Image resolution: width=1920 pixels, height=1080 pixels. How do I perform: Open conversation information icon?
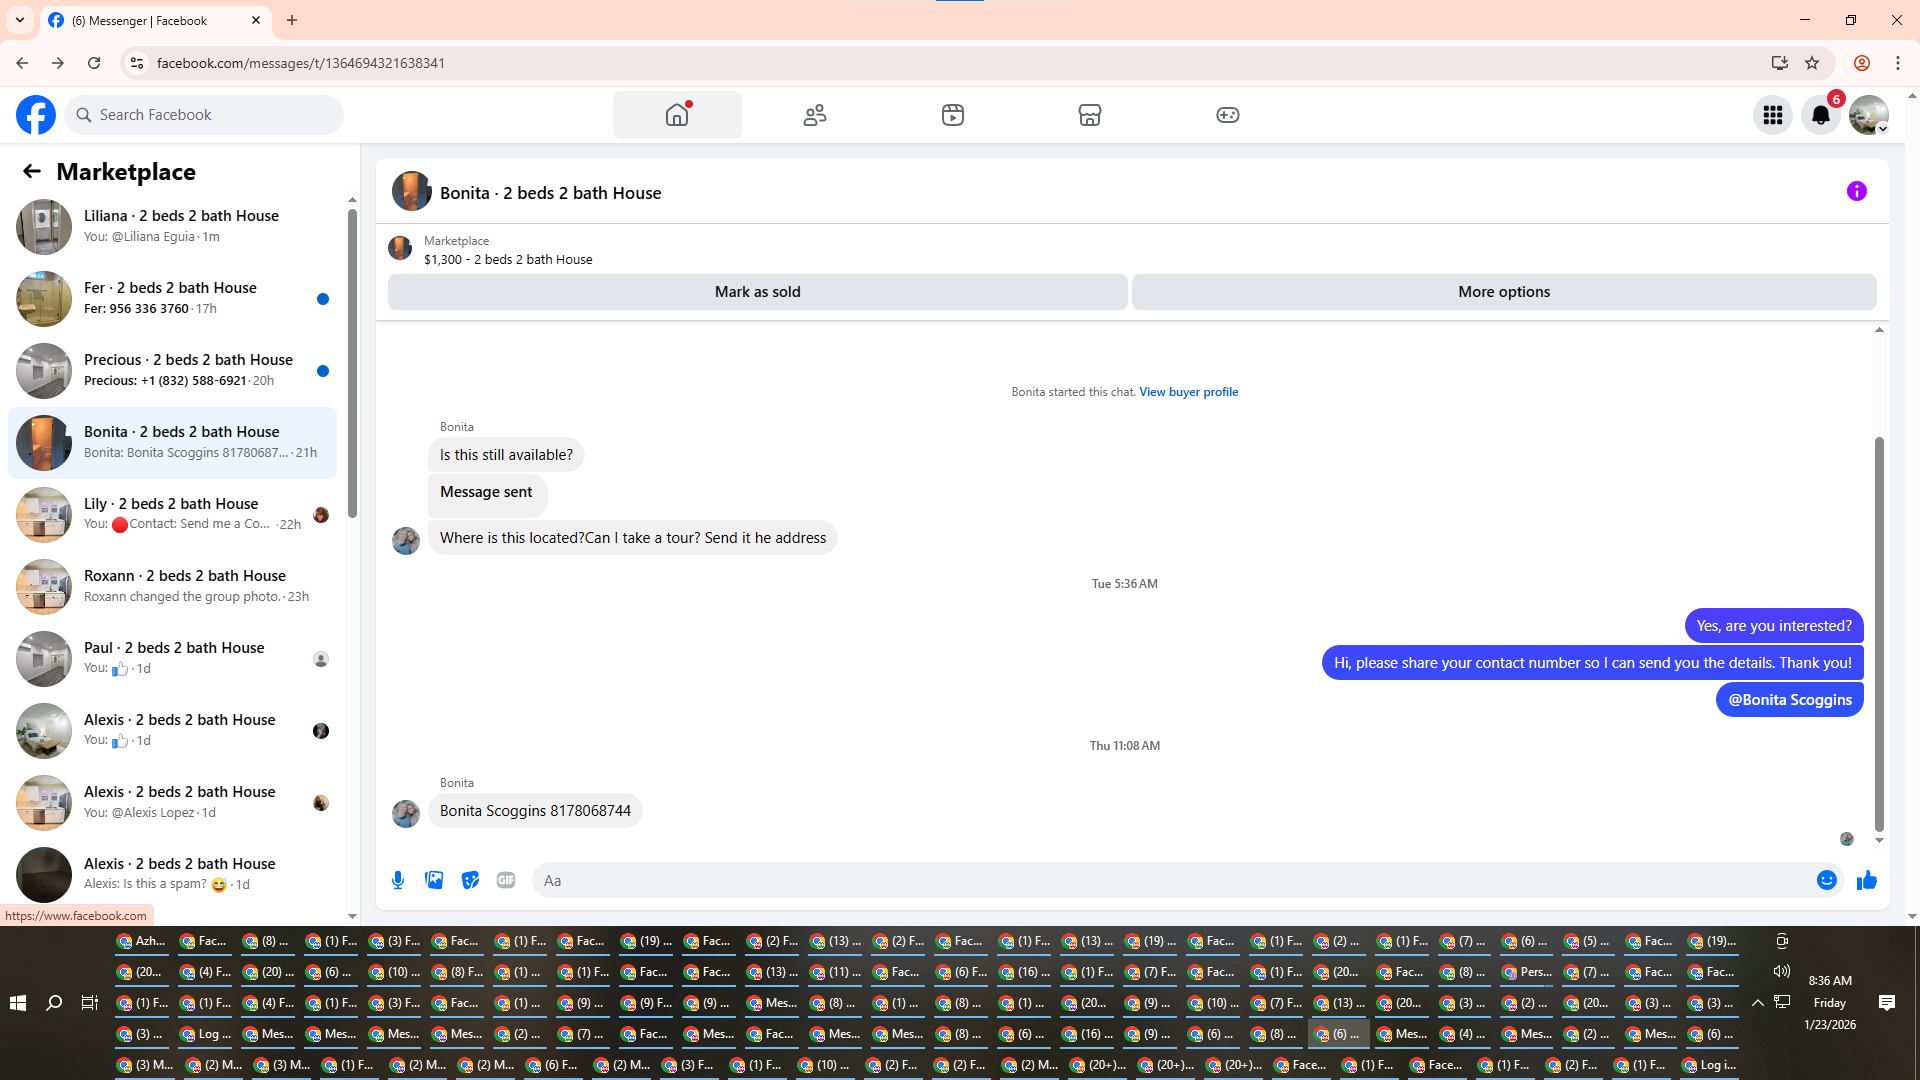pyautogui.click(x=1856, y=191)
